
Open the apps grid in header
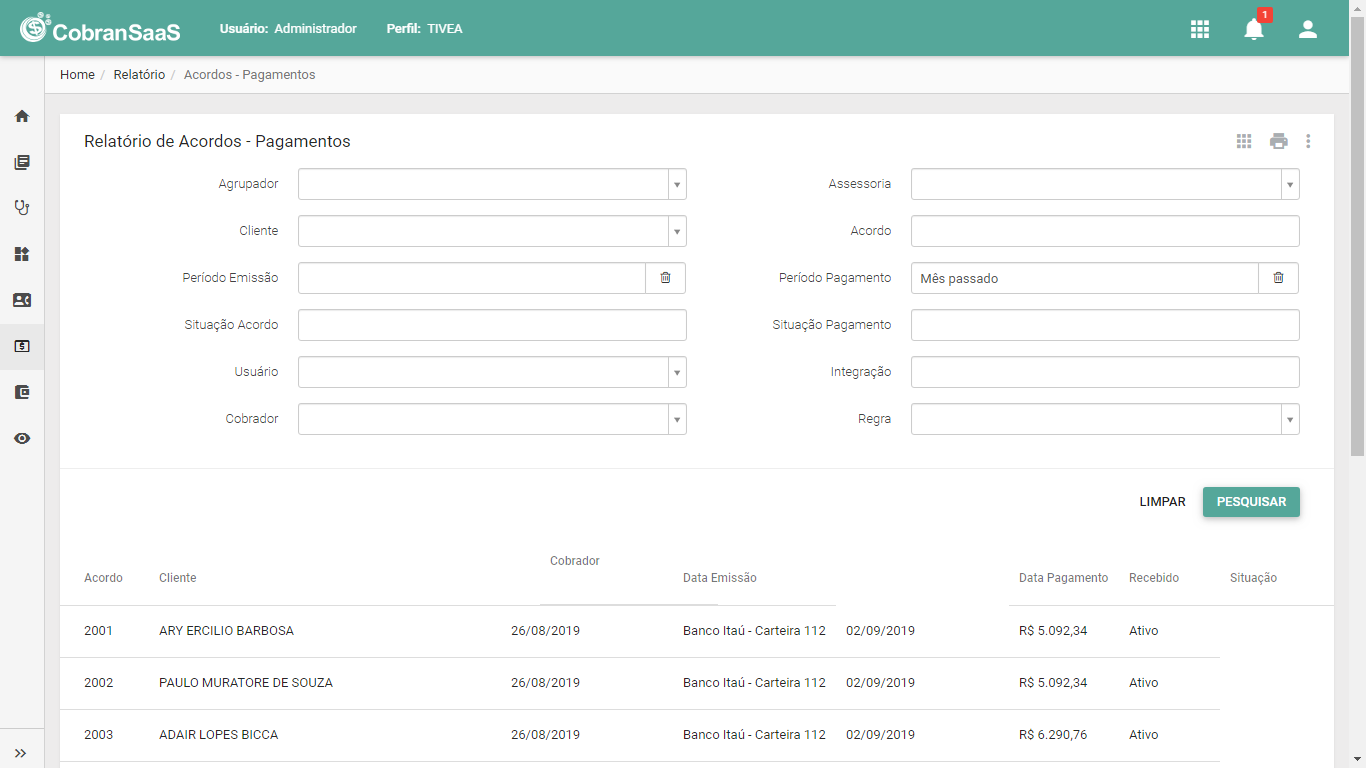click(1200, 29)
